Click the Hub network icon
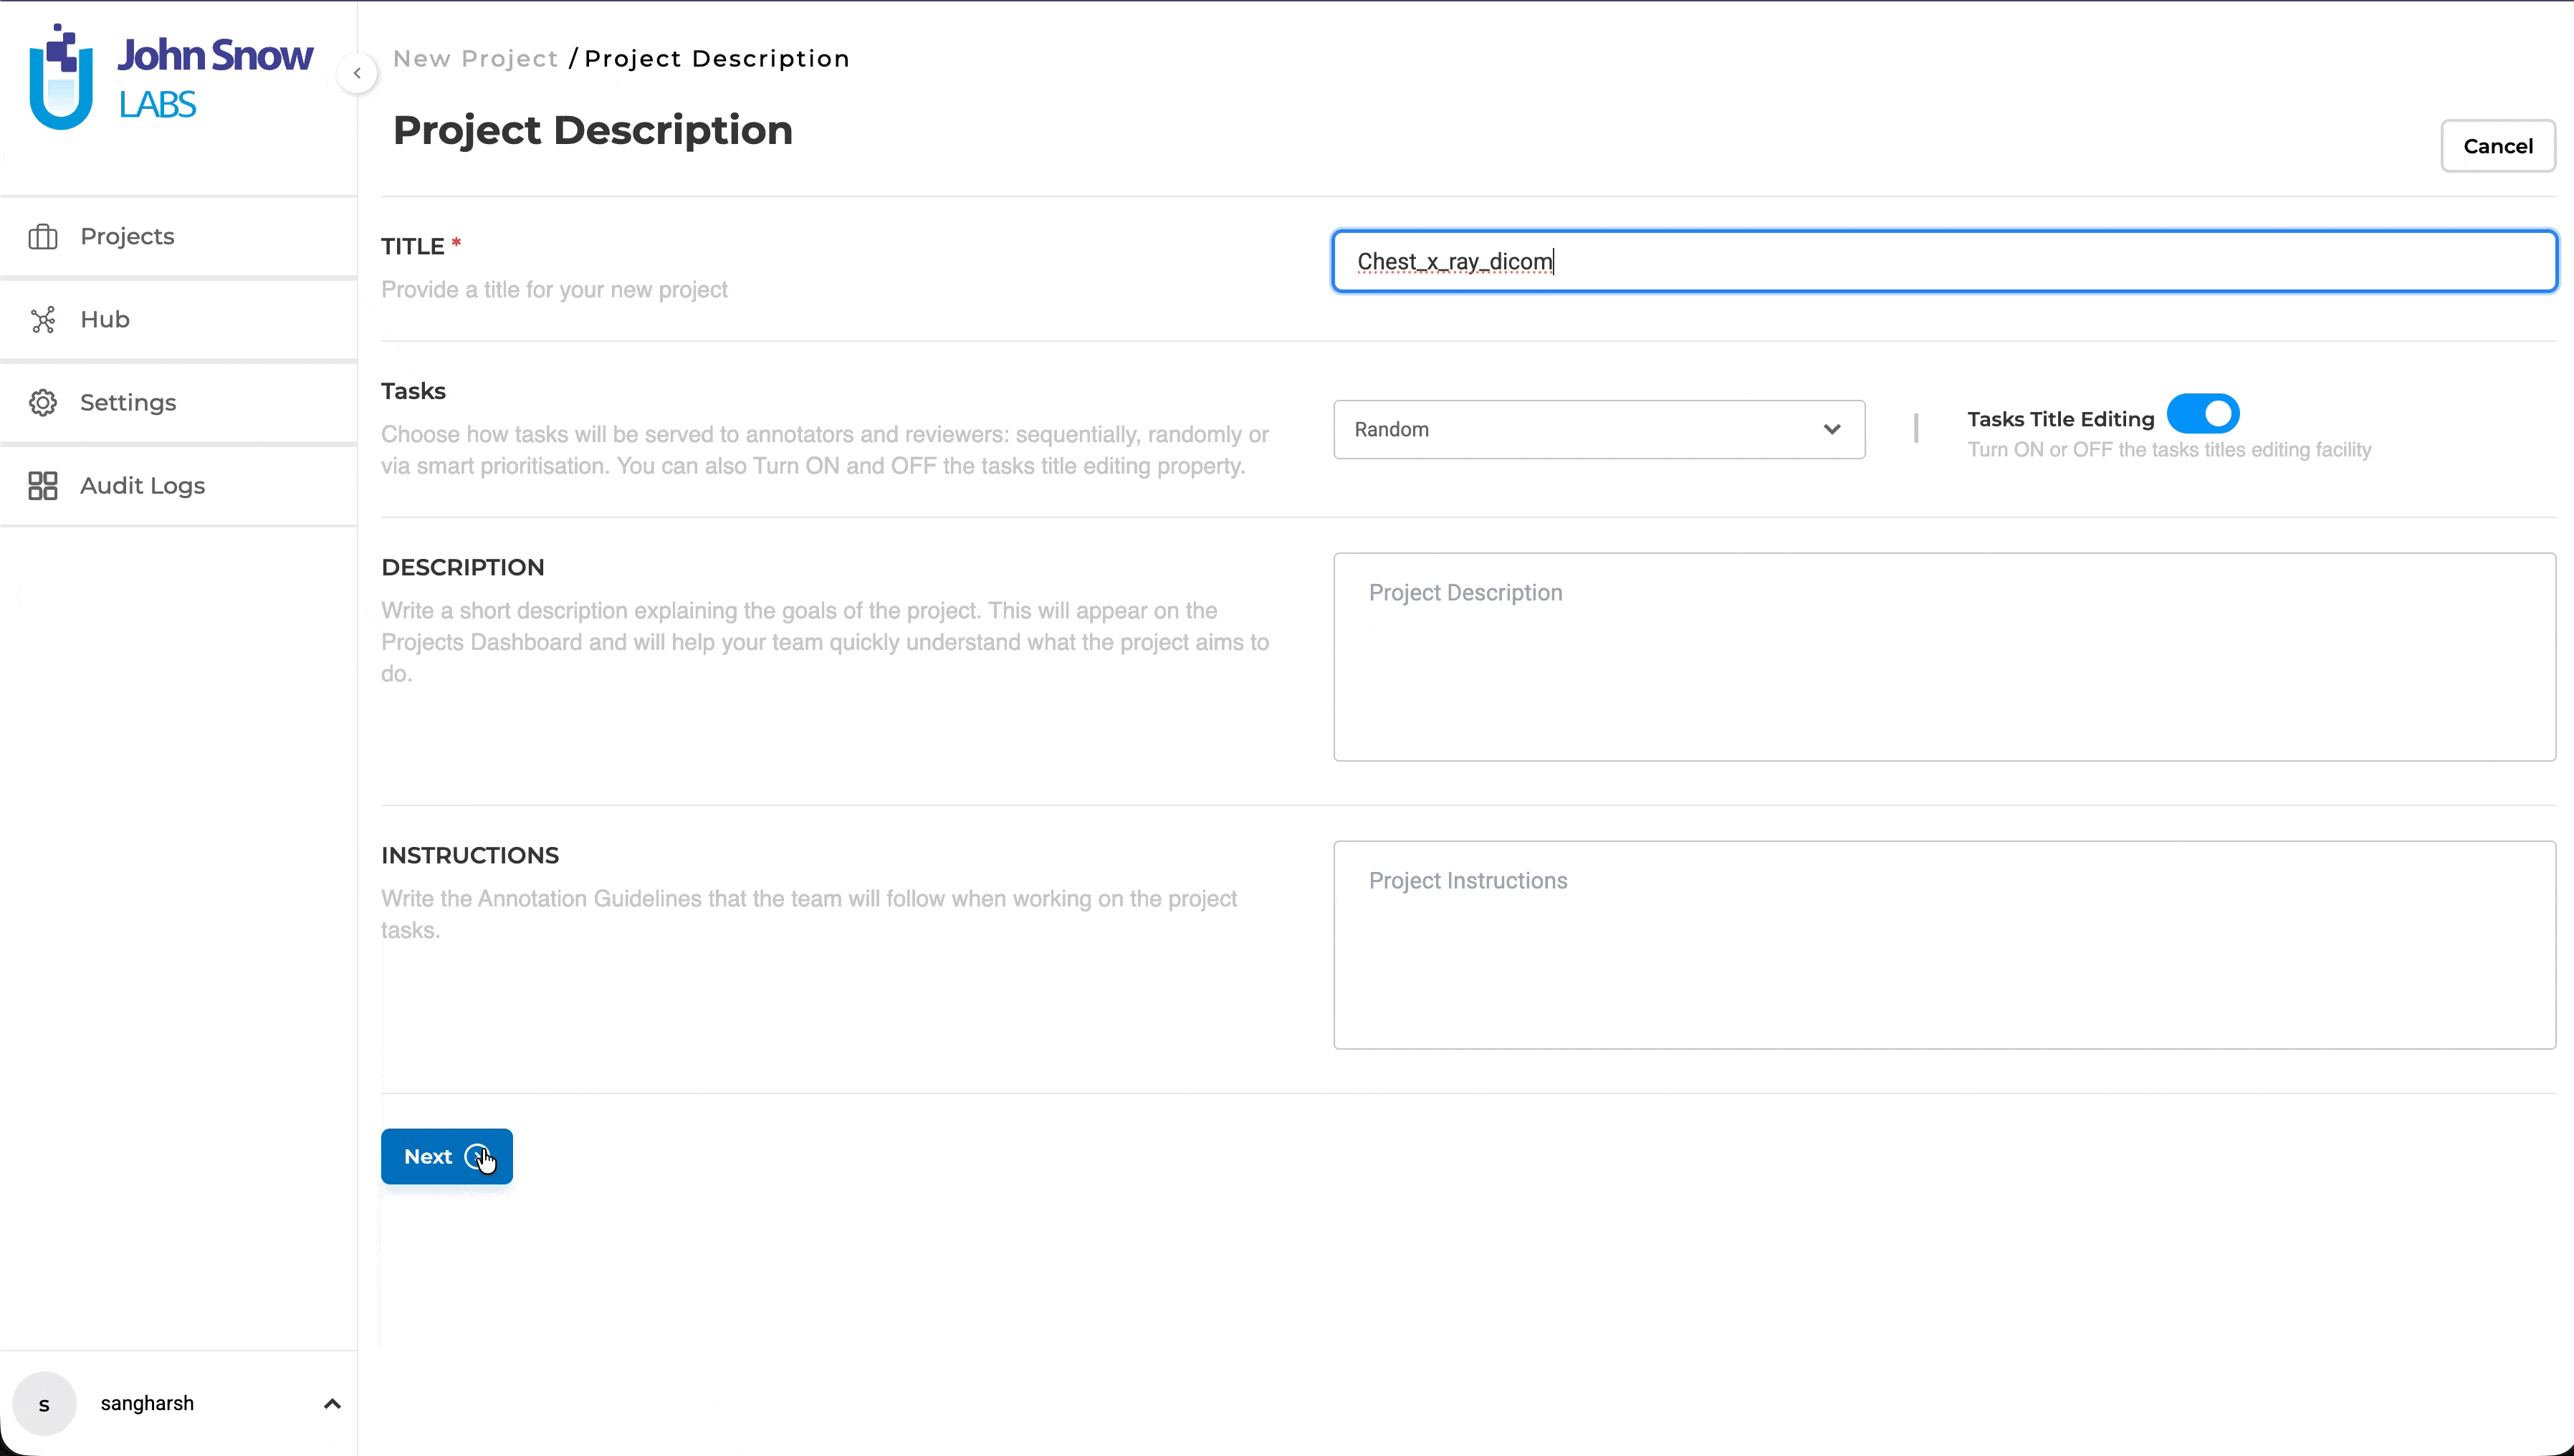The height and width of the screenshot is (1456, 2574). (43, 319)
